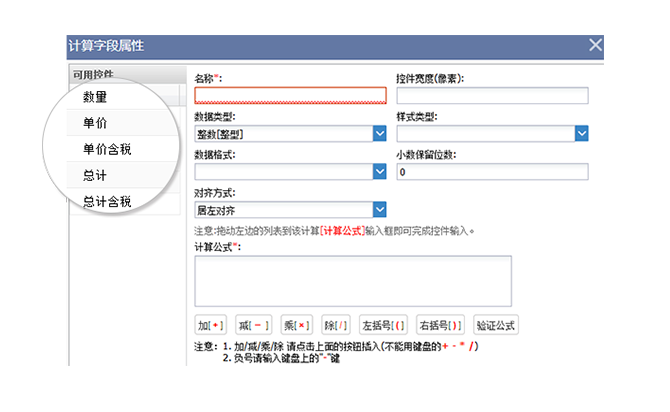
Task: Click the 小数保留位数 input field
Action: (x=491, y=172)
